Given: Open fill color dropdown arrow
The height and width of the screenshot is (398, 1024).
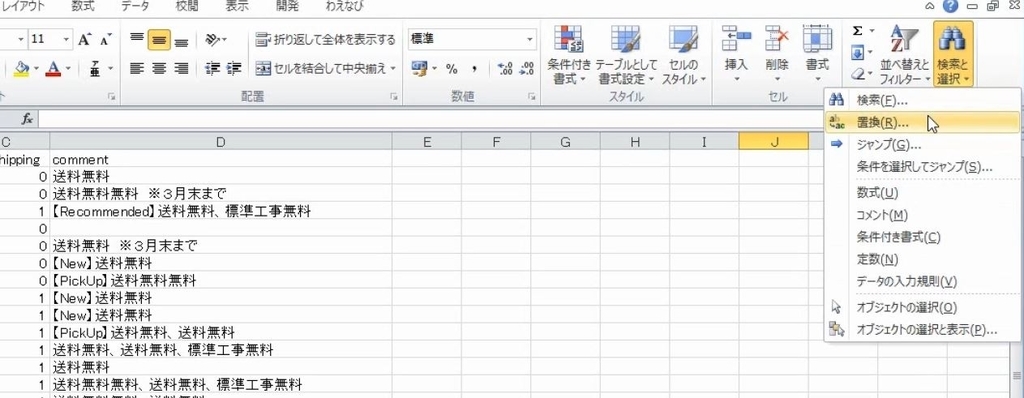Looking at the screenshot, I should 36,68.
